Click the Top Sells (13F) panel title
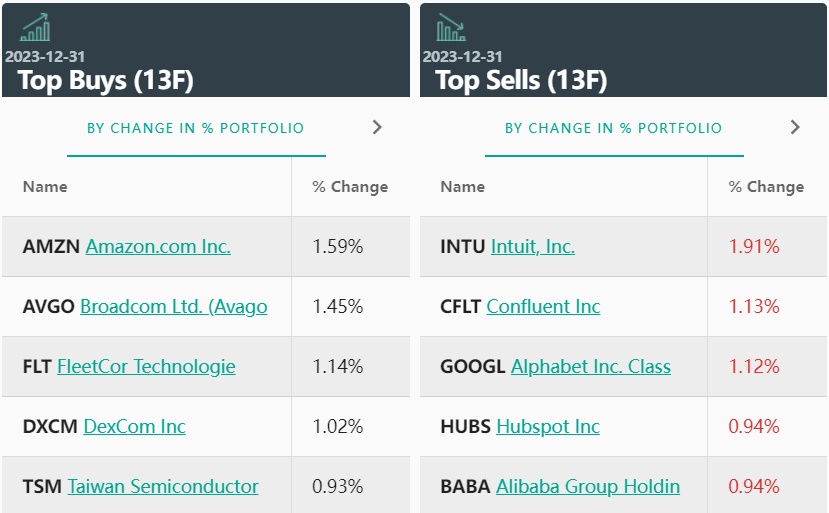Viewport: 829px width, 513px height. coord(521,80)
